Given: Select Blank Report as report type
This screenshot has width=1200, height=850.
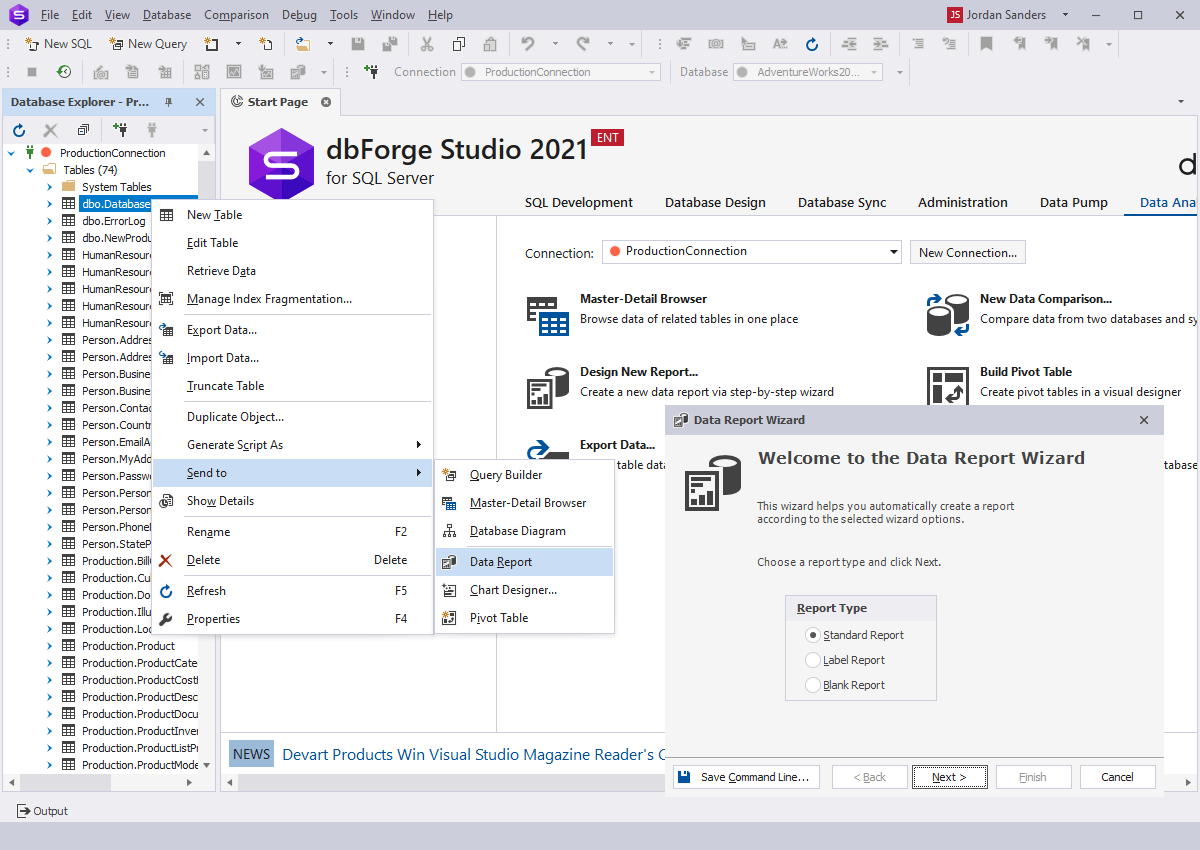Looking at the screenshot, I should (815, 684).
